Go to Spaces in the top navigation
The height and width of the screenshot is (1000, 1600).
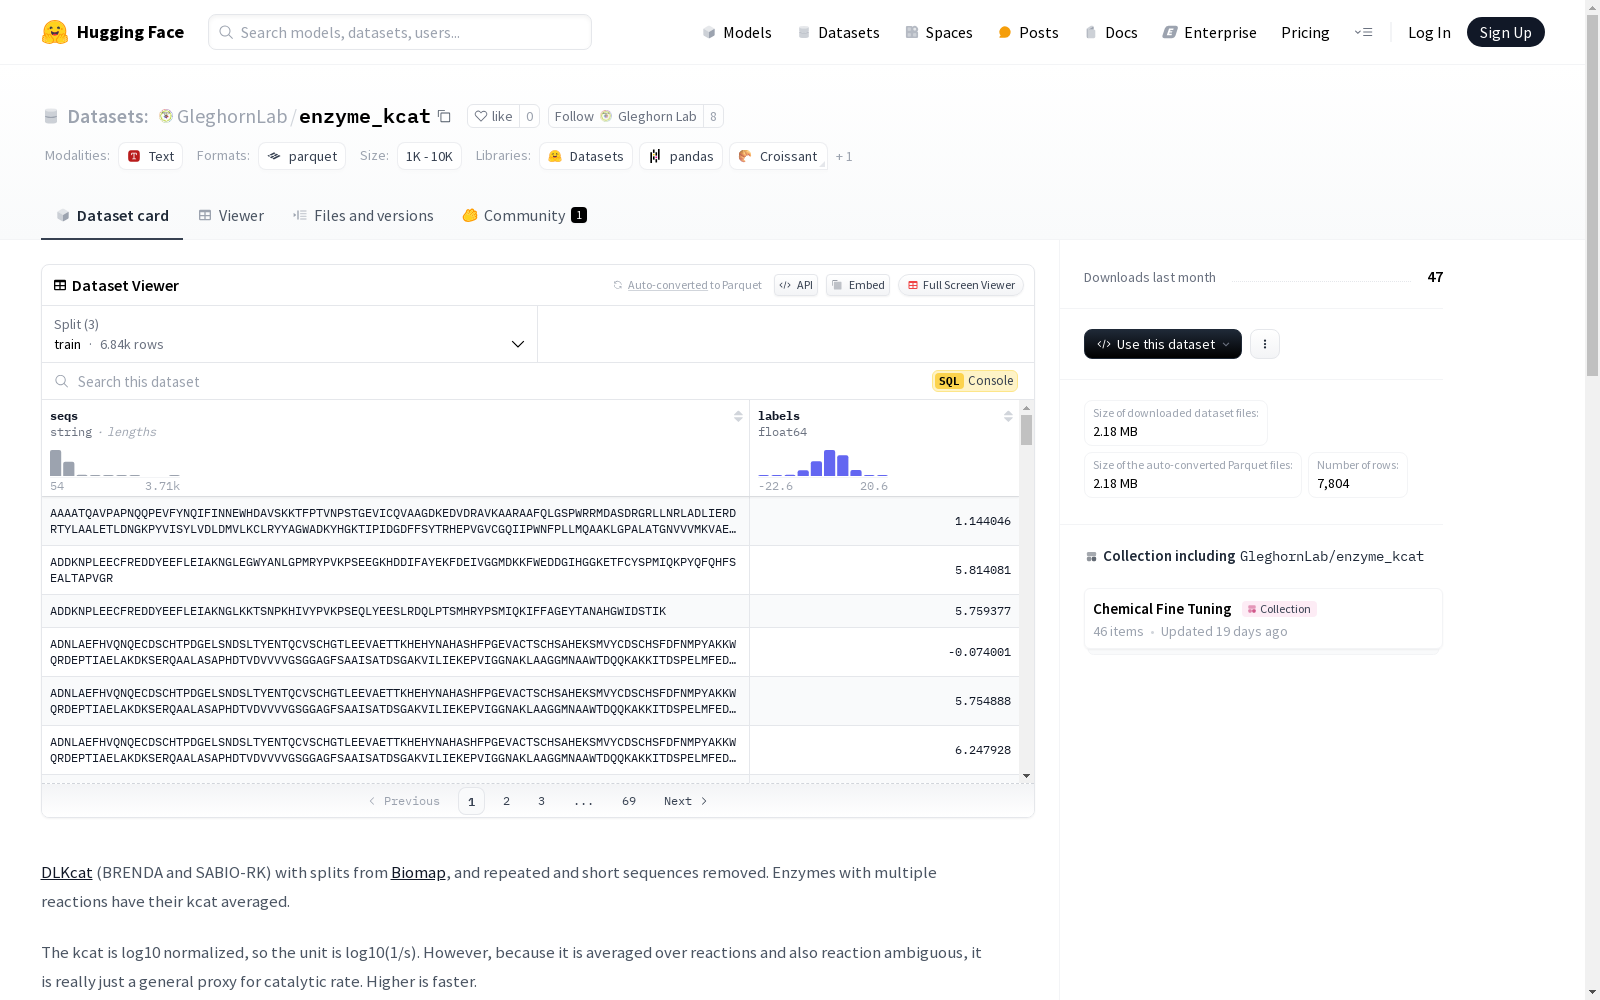point(939,32)
